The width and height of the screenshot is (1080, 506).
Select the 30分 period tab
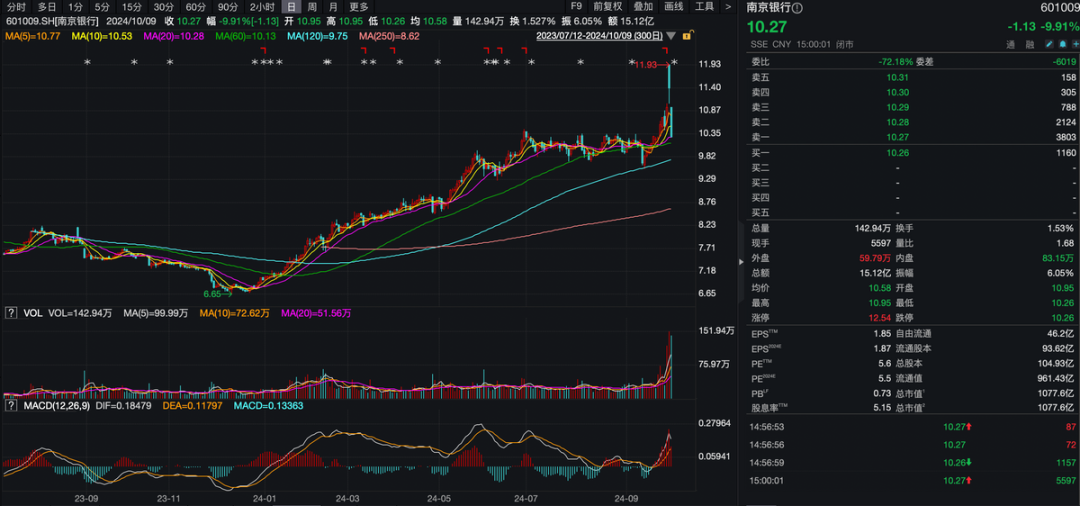tap(163, 7)
